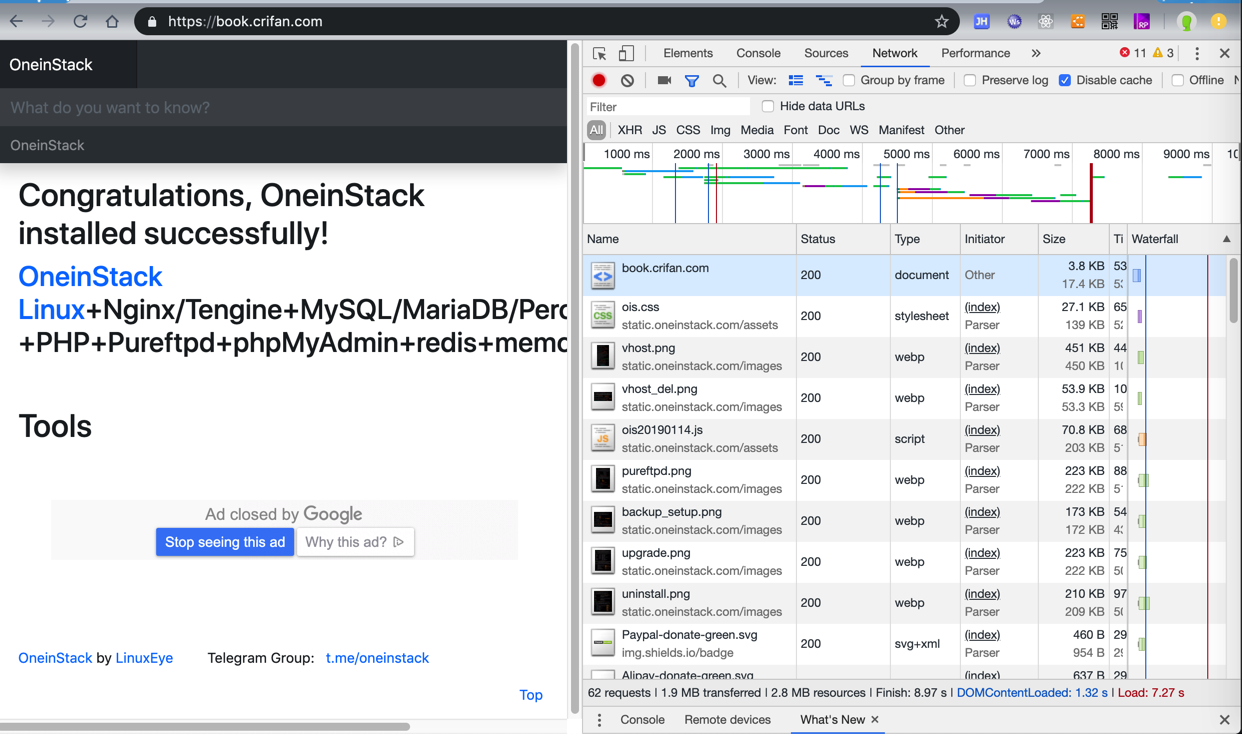Open the LinuxEye link
Viewport: 1242px width, 734px height.
[144, 658]
